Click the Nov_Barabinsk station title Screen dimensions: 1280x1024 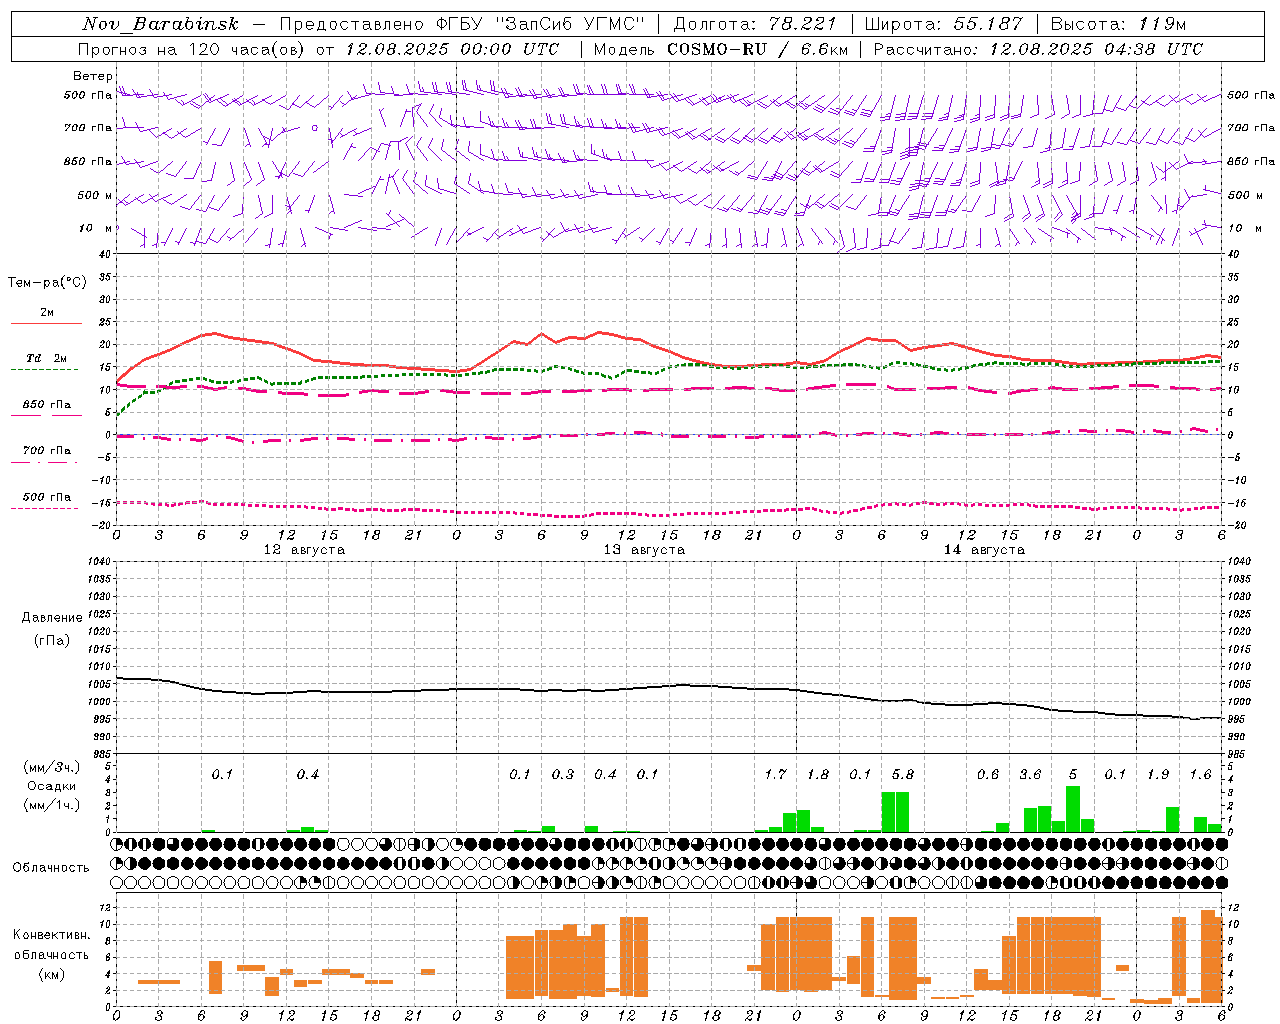coord(161,24)
